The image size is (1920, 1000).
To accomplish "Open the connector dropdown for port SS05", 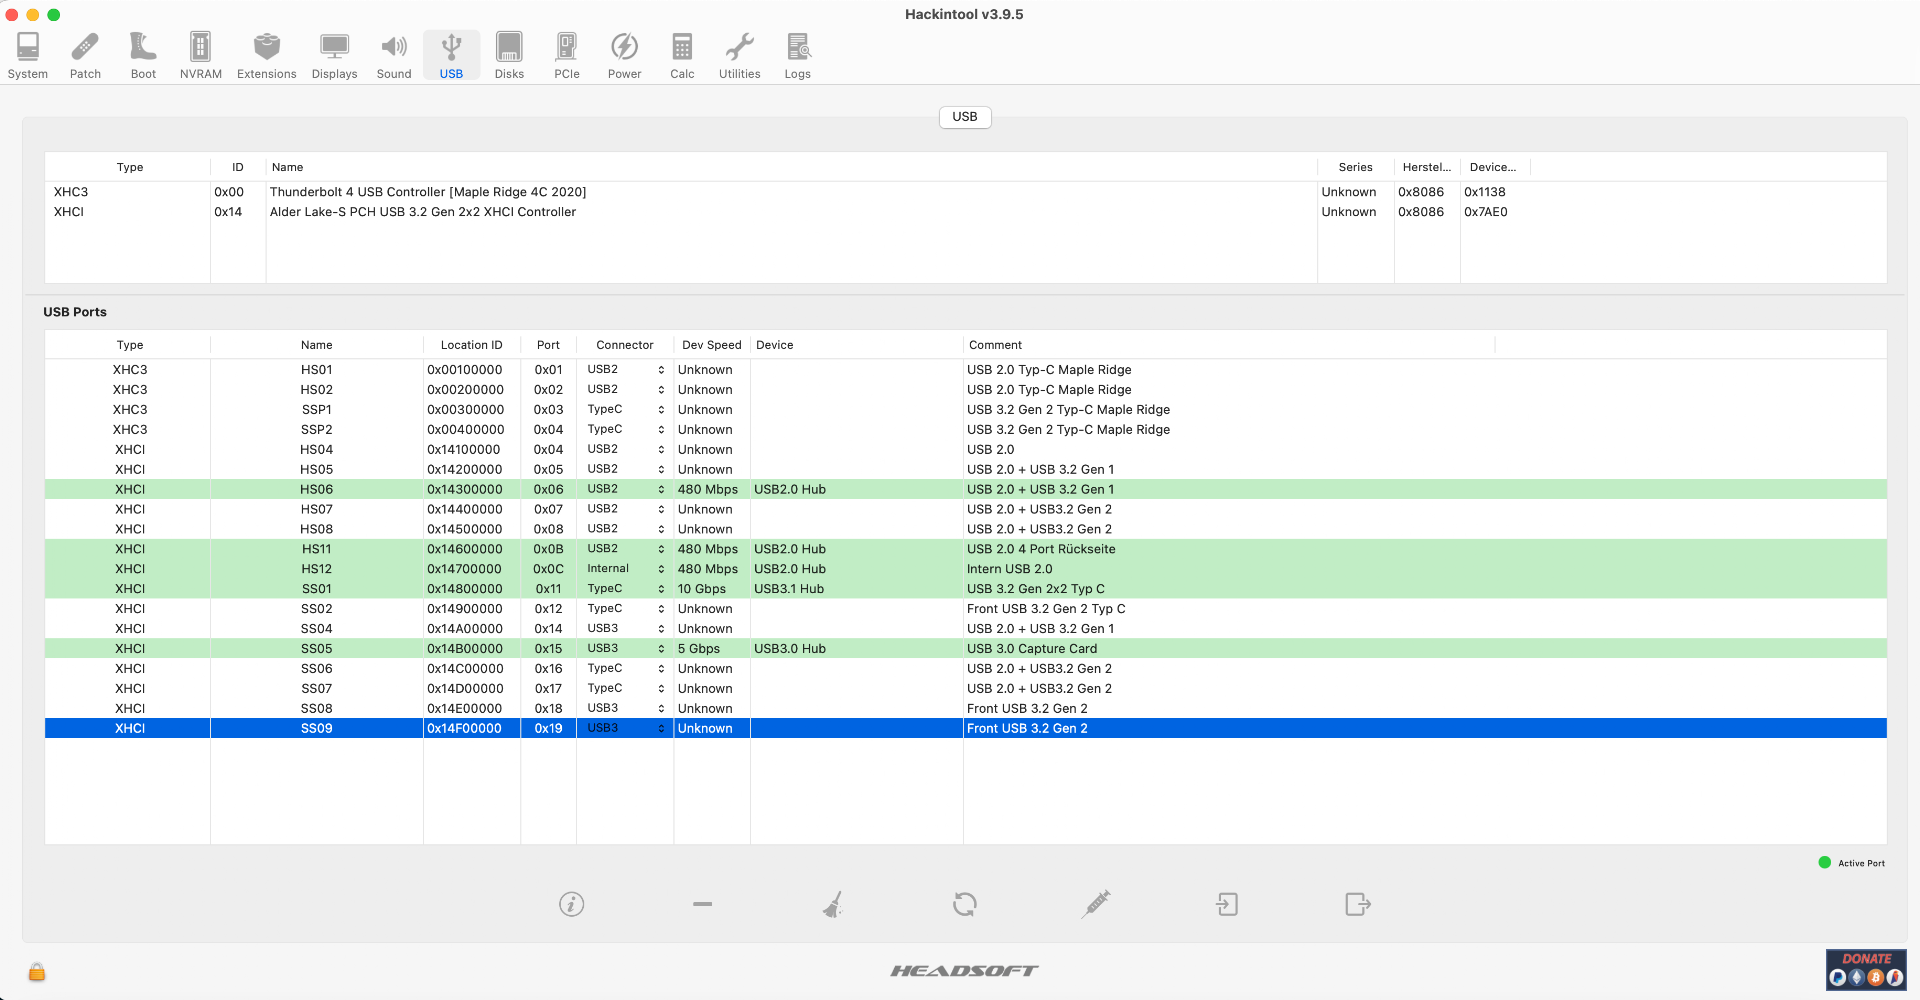I will (625, 649).
